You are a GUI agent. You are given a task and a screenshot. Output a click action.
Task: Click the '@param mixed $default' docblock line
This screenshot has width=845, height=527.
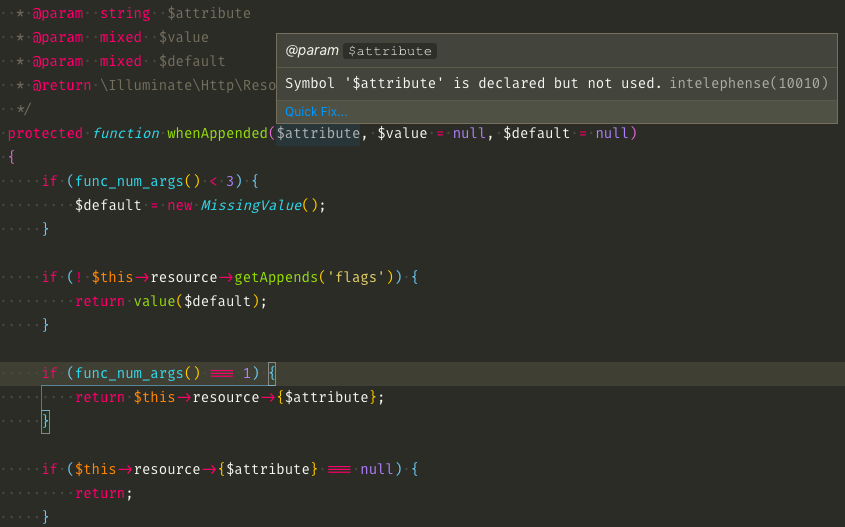click(x=121, y=61)
